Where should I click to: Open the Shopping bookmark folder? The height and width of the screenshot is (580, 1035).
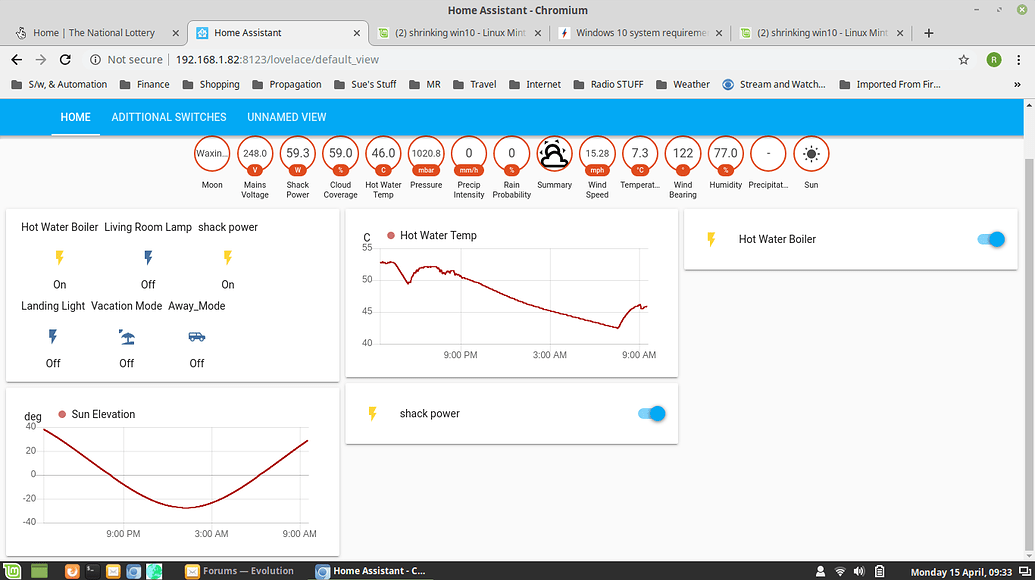point(211,84)
